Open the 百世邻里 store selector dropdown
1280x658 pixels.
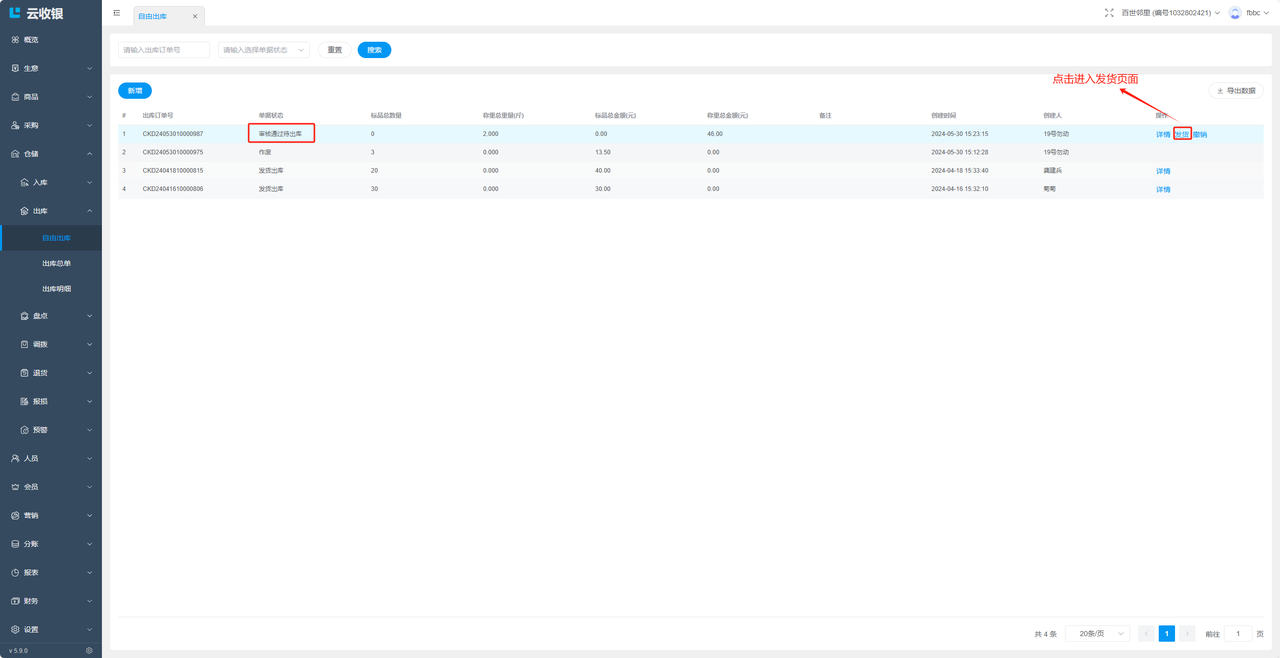coord(1170,13)
